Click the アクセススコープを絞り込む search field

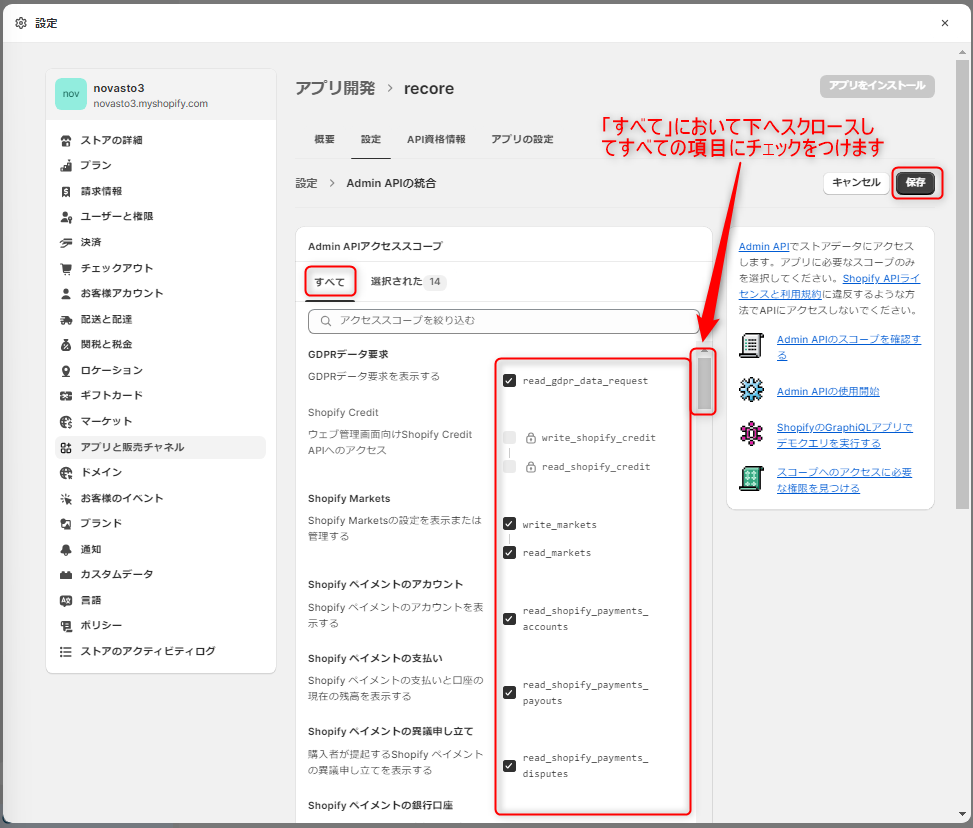click(x=504, y=321)
